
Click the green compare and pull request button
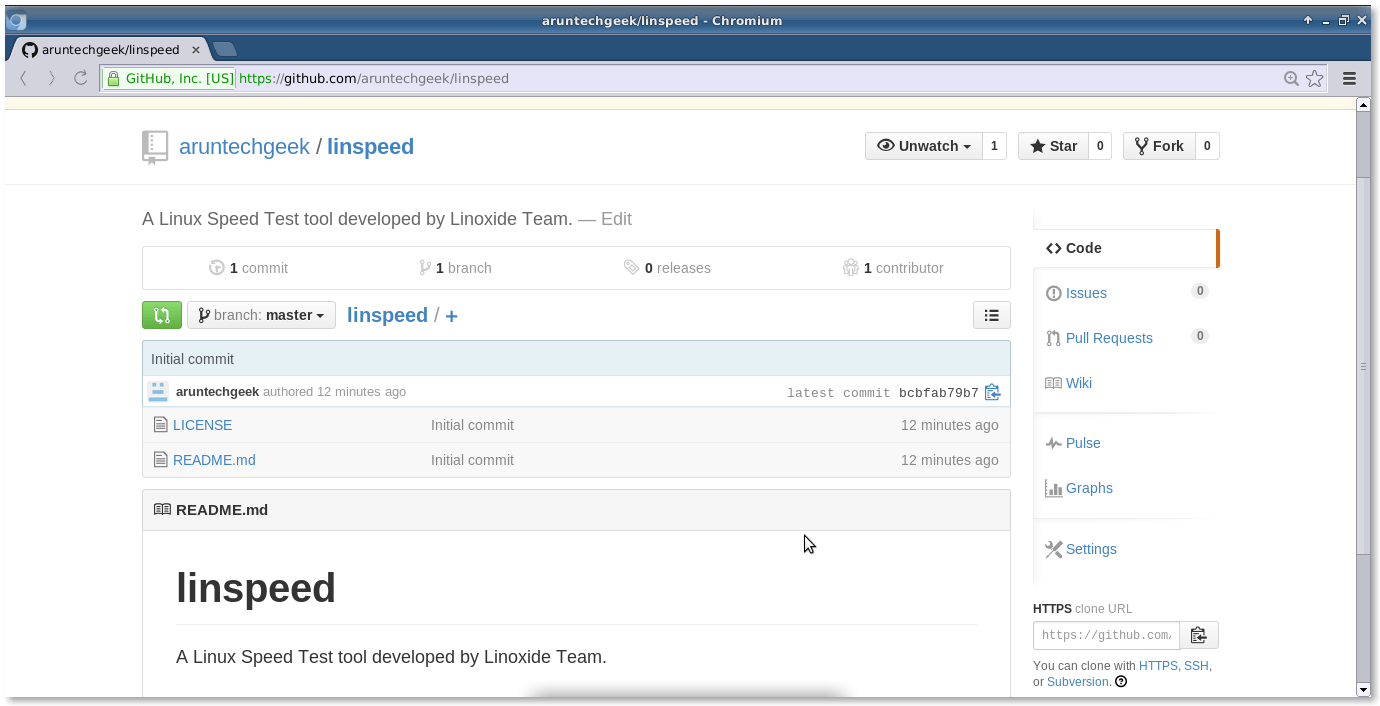click(x=162, y=314)
